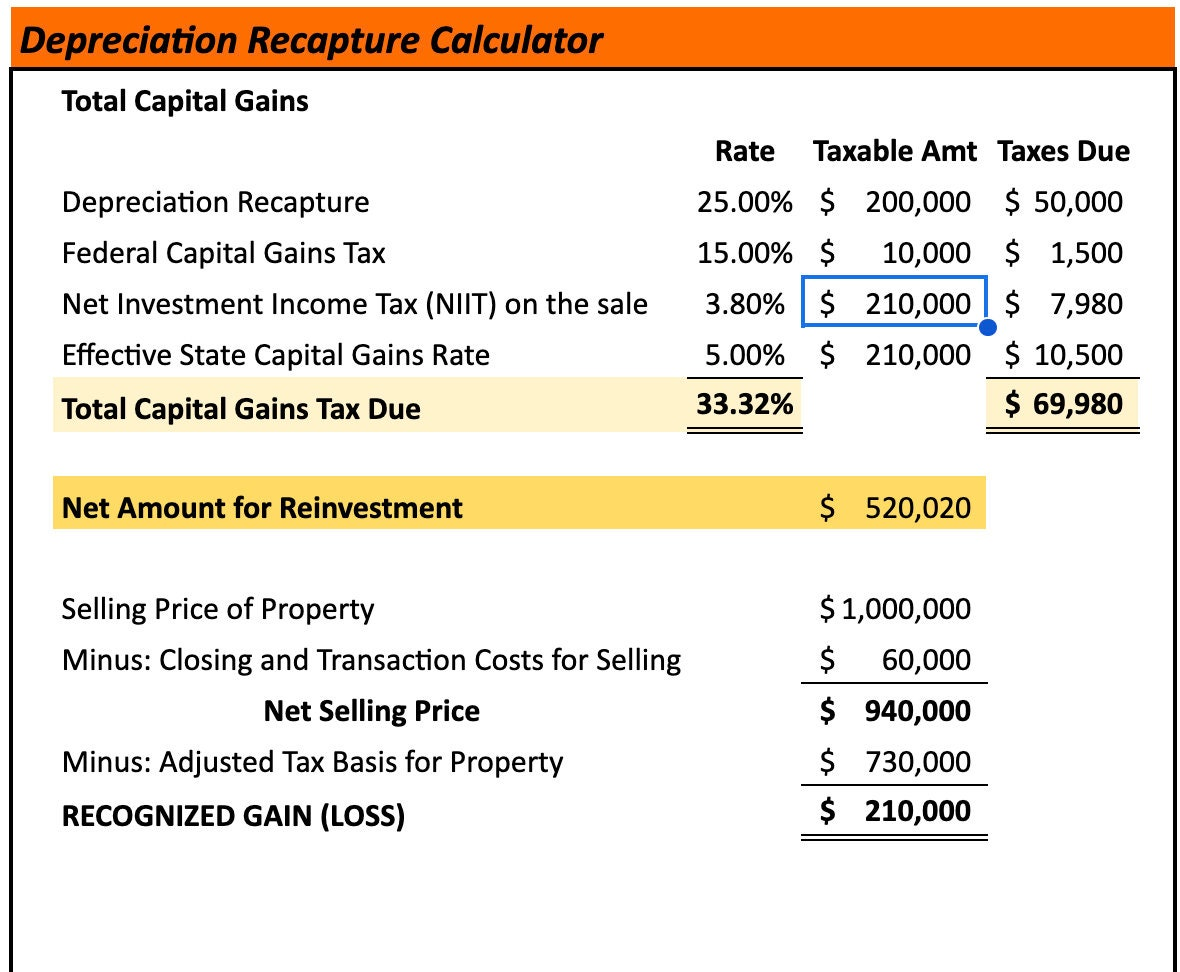Click the $520,020 net reinvestment amount cell
The height and width of the screenshot is (972, 1180).
tap(895, 507)
